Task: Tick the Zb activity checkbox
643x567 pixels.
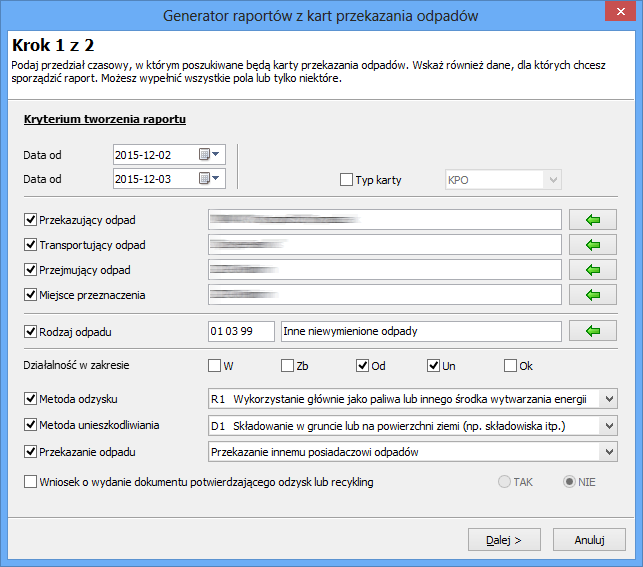Action: coord(287,366)
